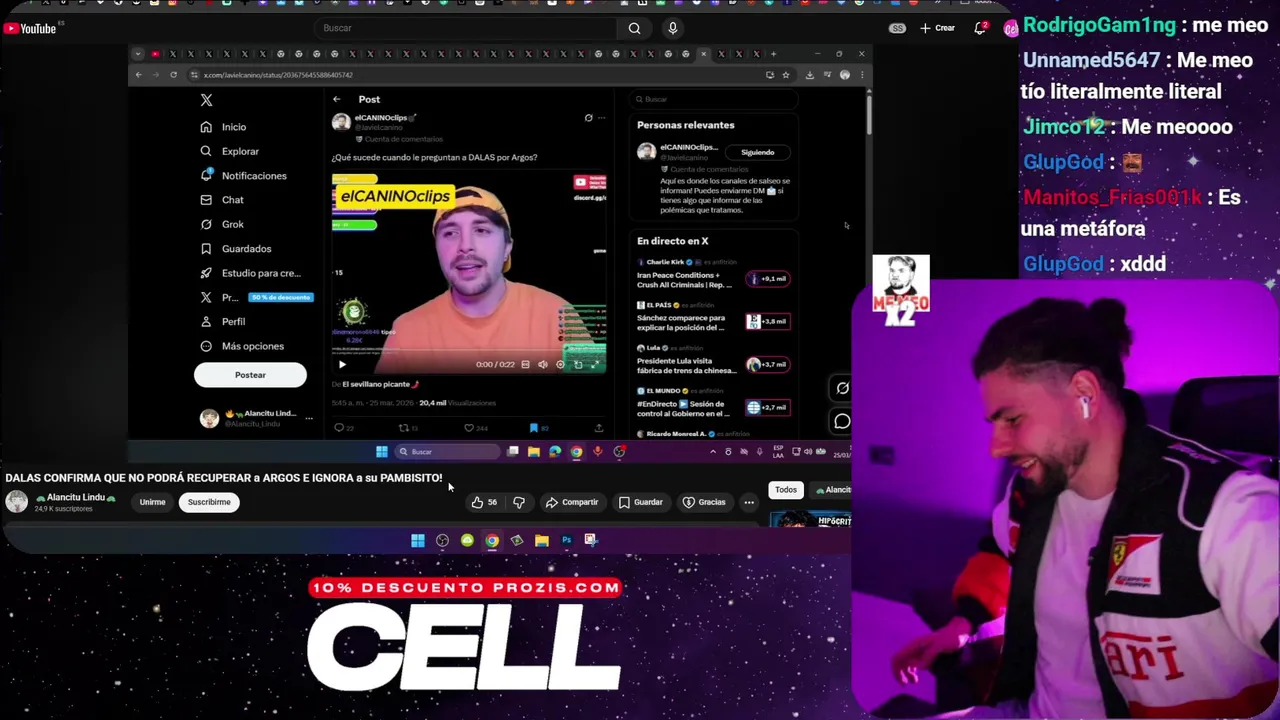Screen dimensions: 1280x720
Task: Click back arrow next to Post heading
Action: click(x=337, y=99)
